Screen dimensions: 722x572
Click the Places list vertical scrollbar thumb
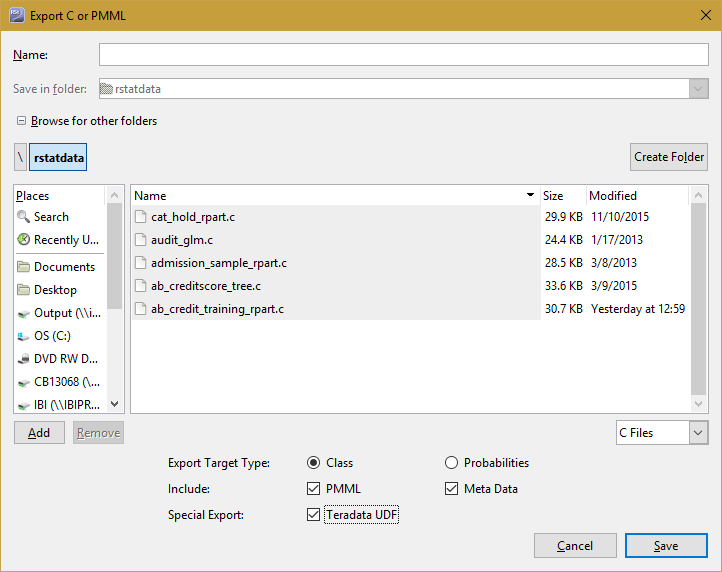(x=115, y=256)
